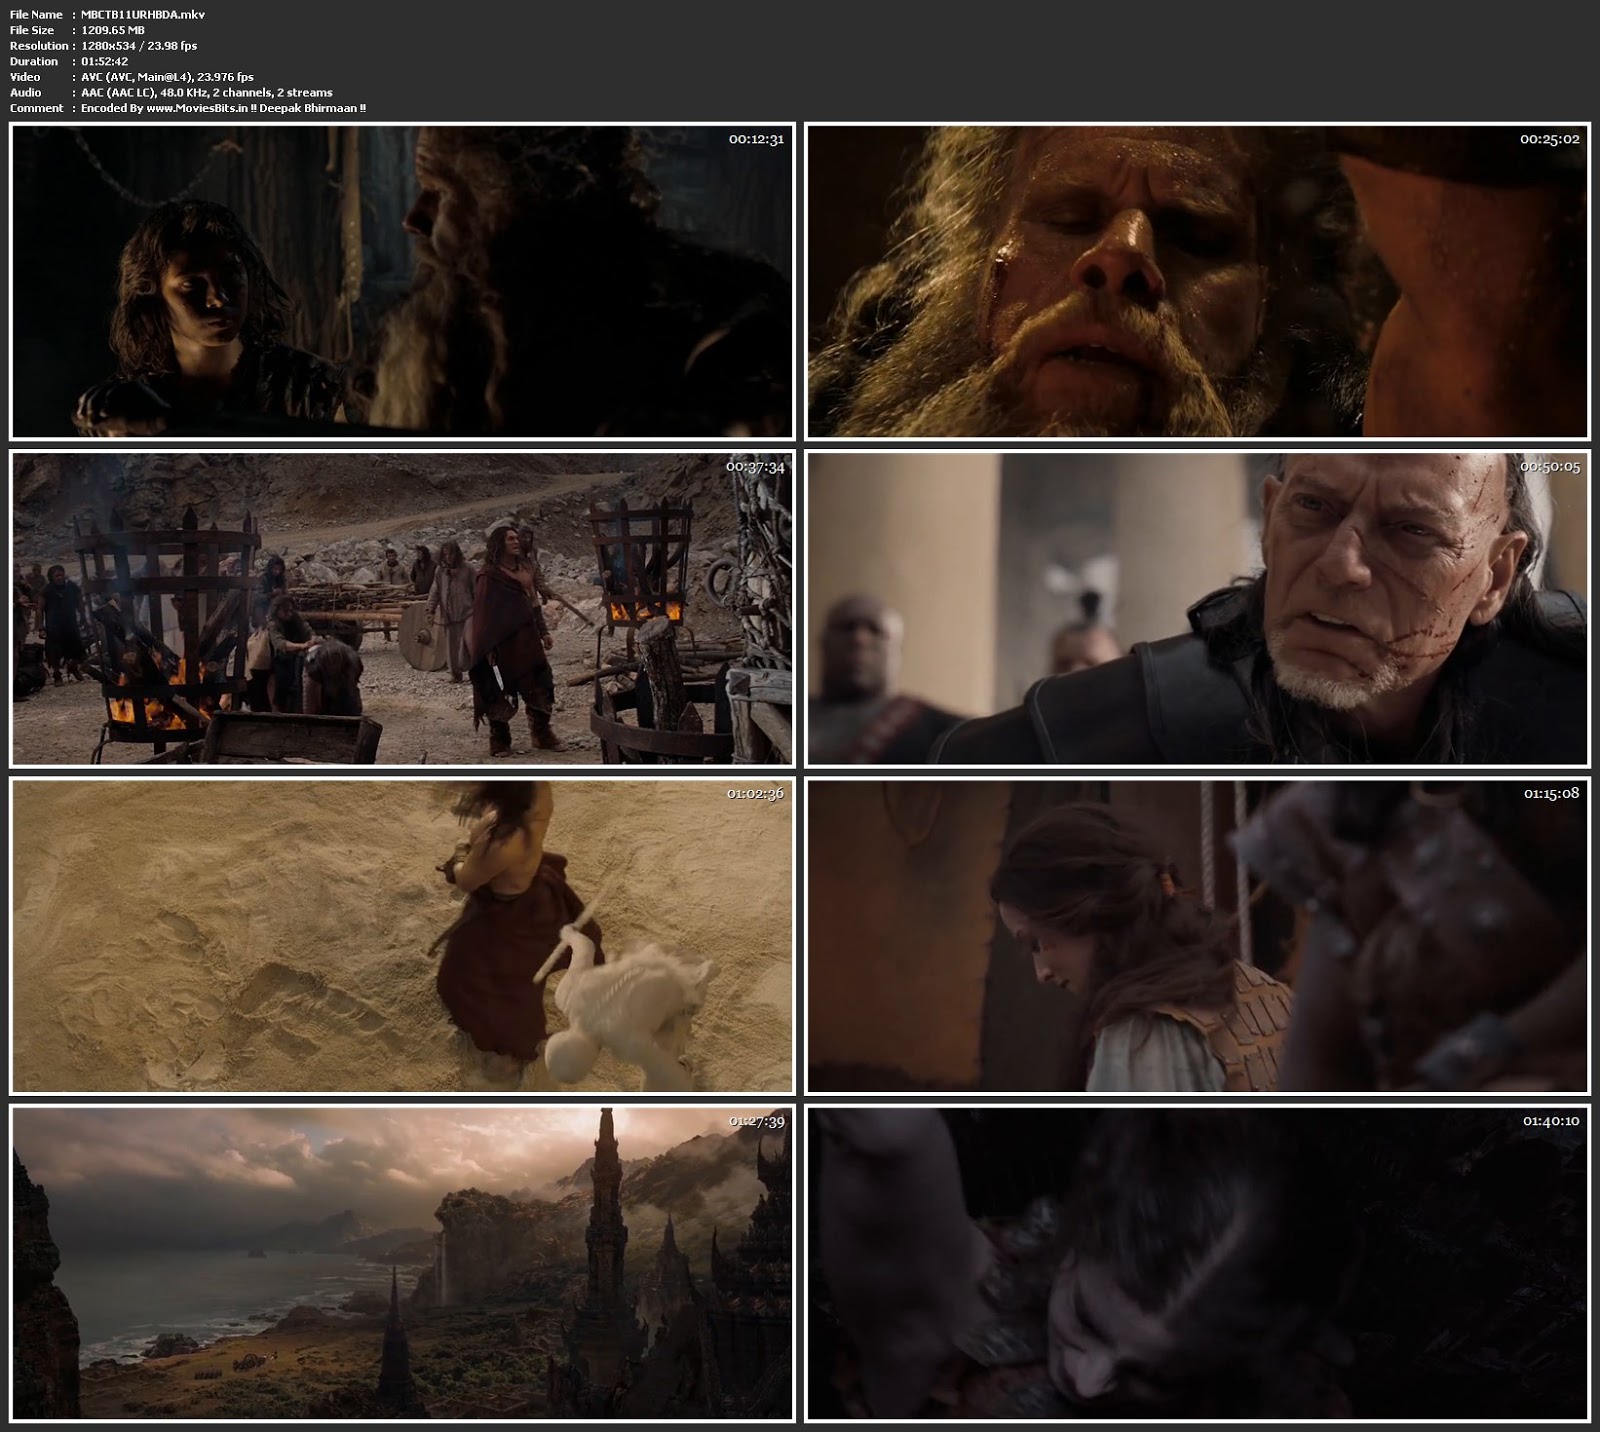Click the Audio AAC info line

point(206,93)
